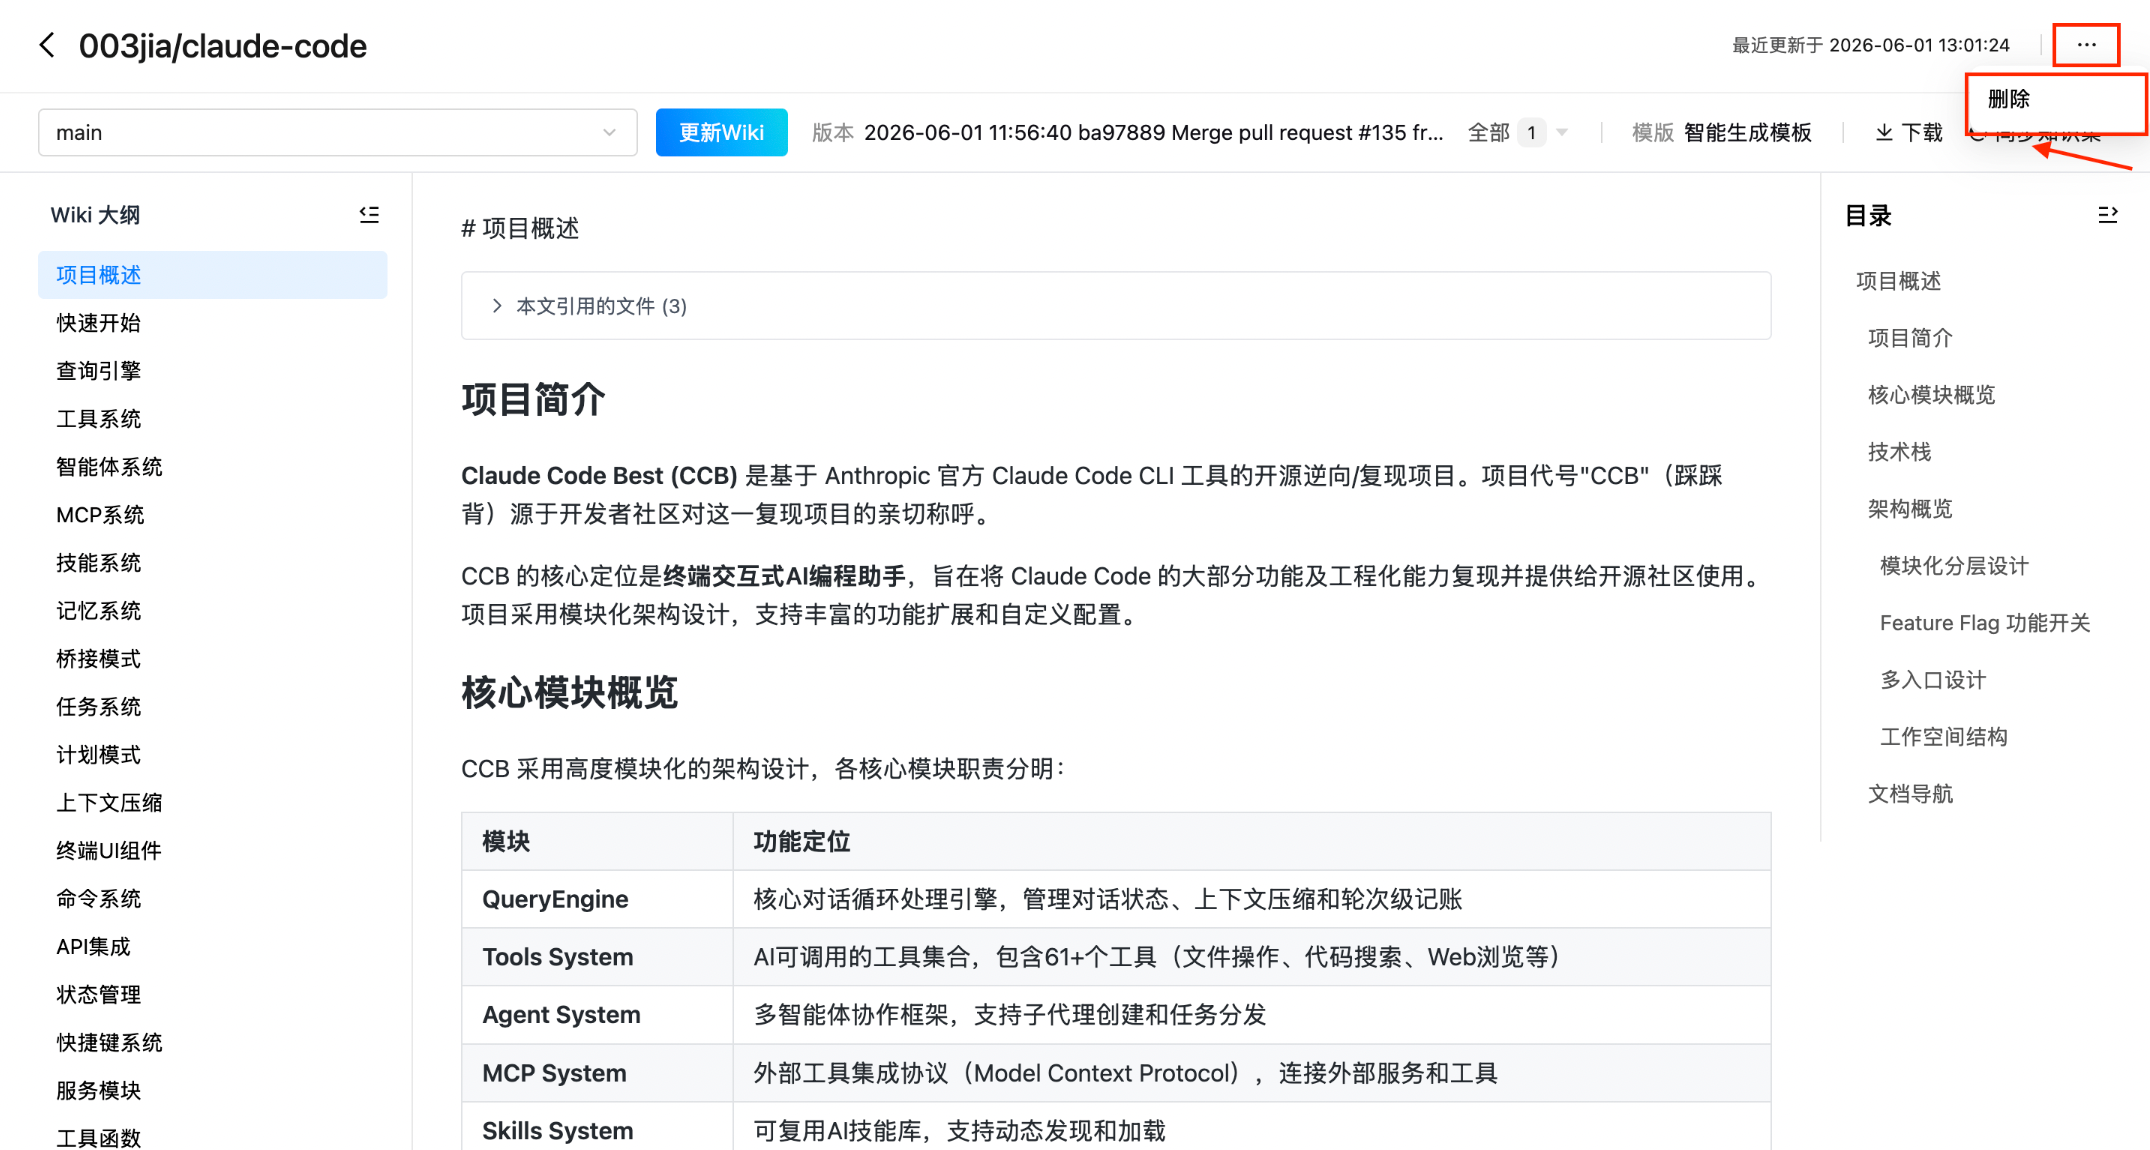Viewport: 2150px width, 1150px height.
Task: Collapse the 目录 table of contents panel
Action: (2107, 215)
